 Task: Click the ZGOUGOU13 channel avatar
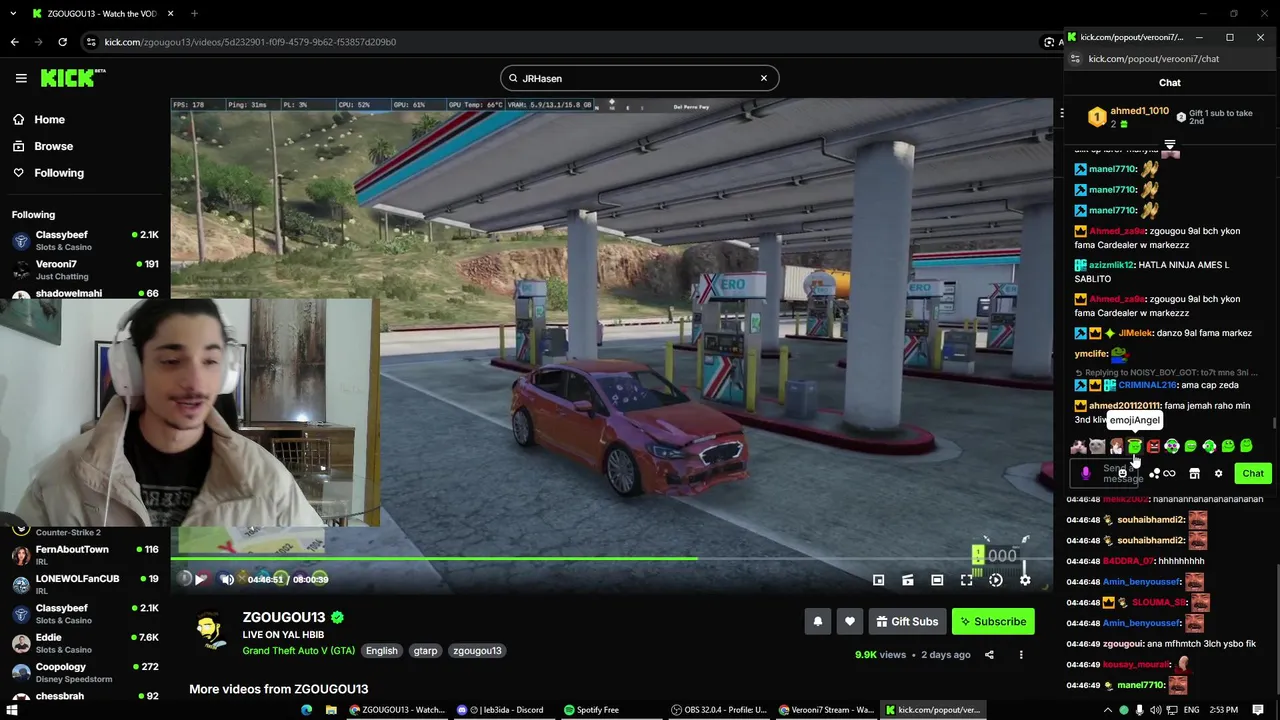pyautogui.click(x=209, y=632)
